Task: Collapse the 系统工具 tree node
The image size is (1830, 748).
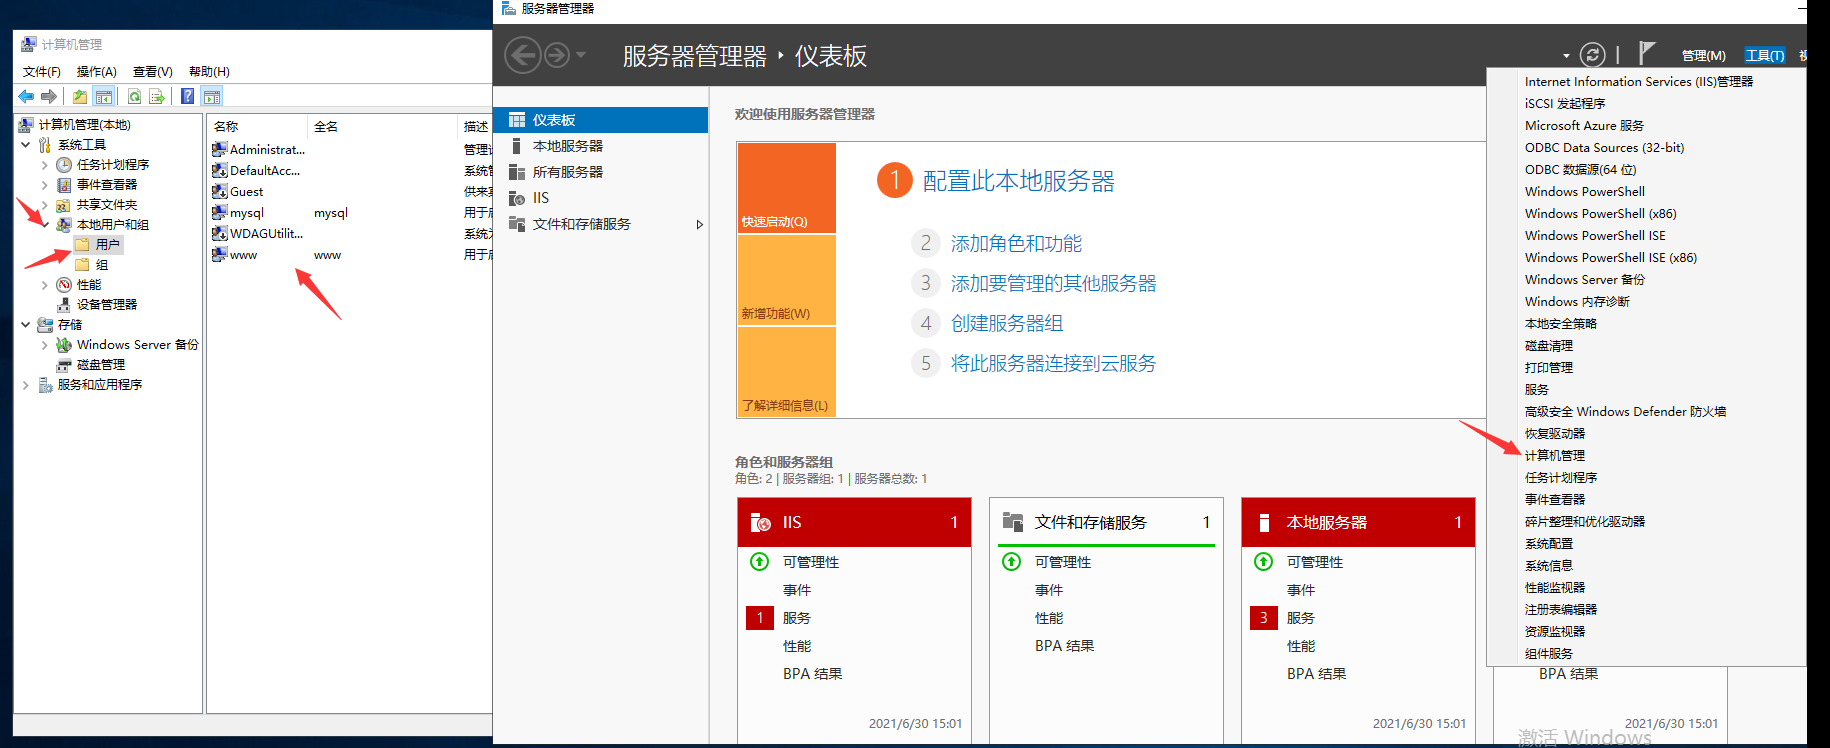Action: 26,145
